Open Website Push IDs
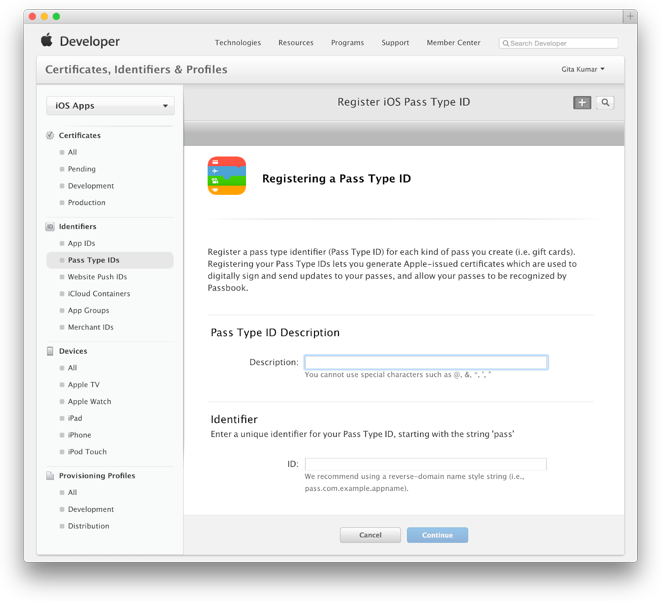 [x=97, y=277]
